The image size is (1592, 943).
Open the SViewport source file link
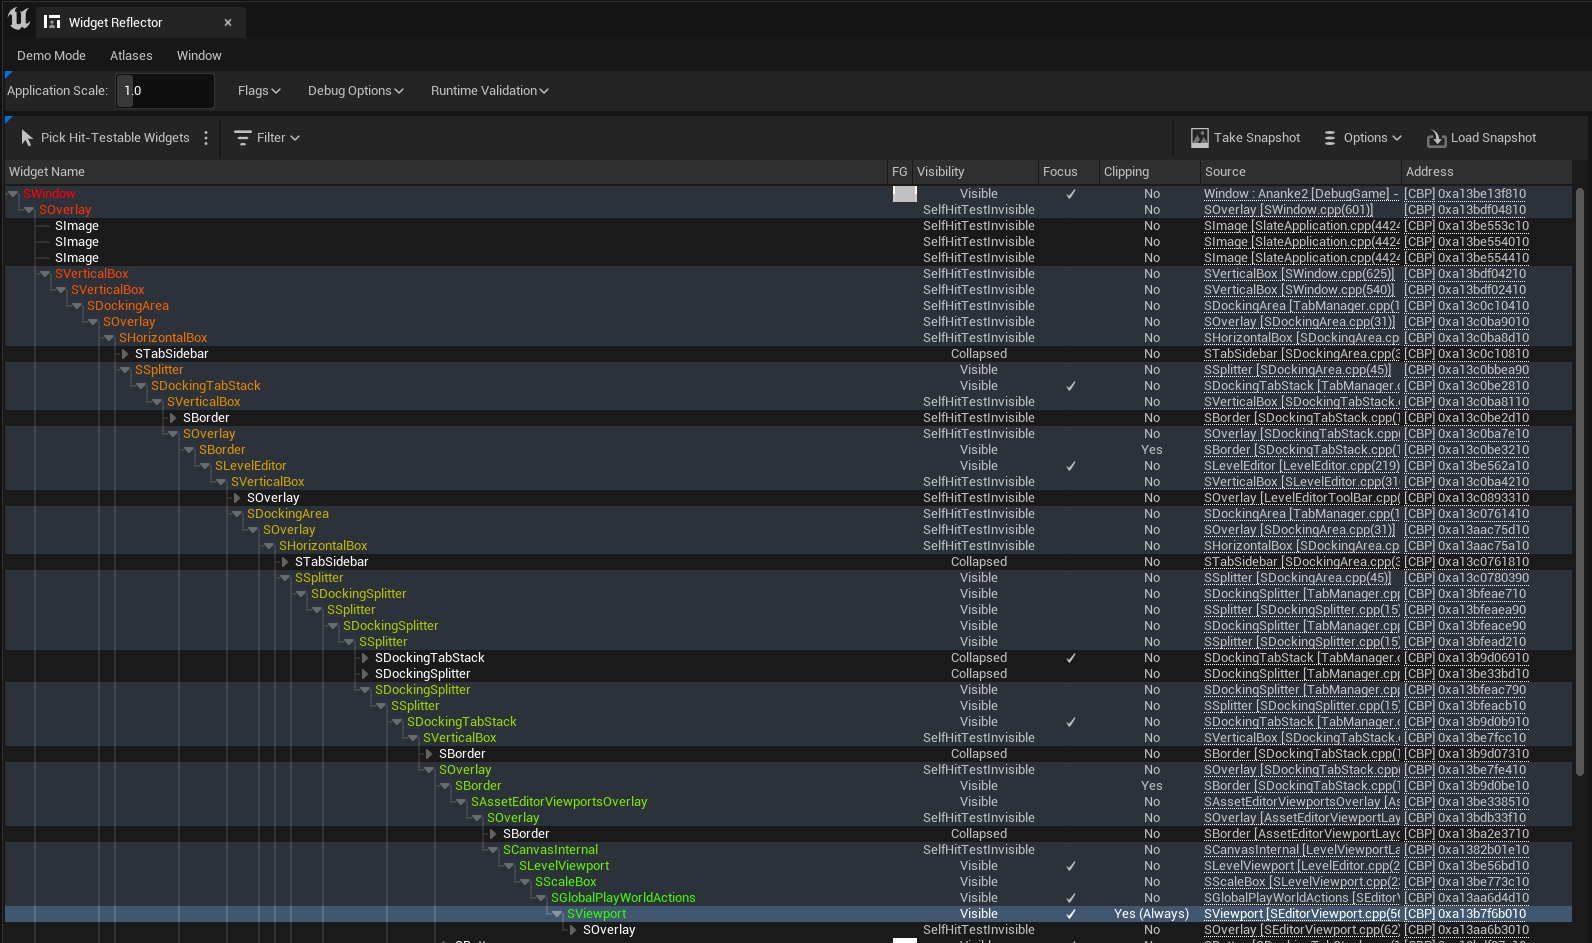(1300, 914)
